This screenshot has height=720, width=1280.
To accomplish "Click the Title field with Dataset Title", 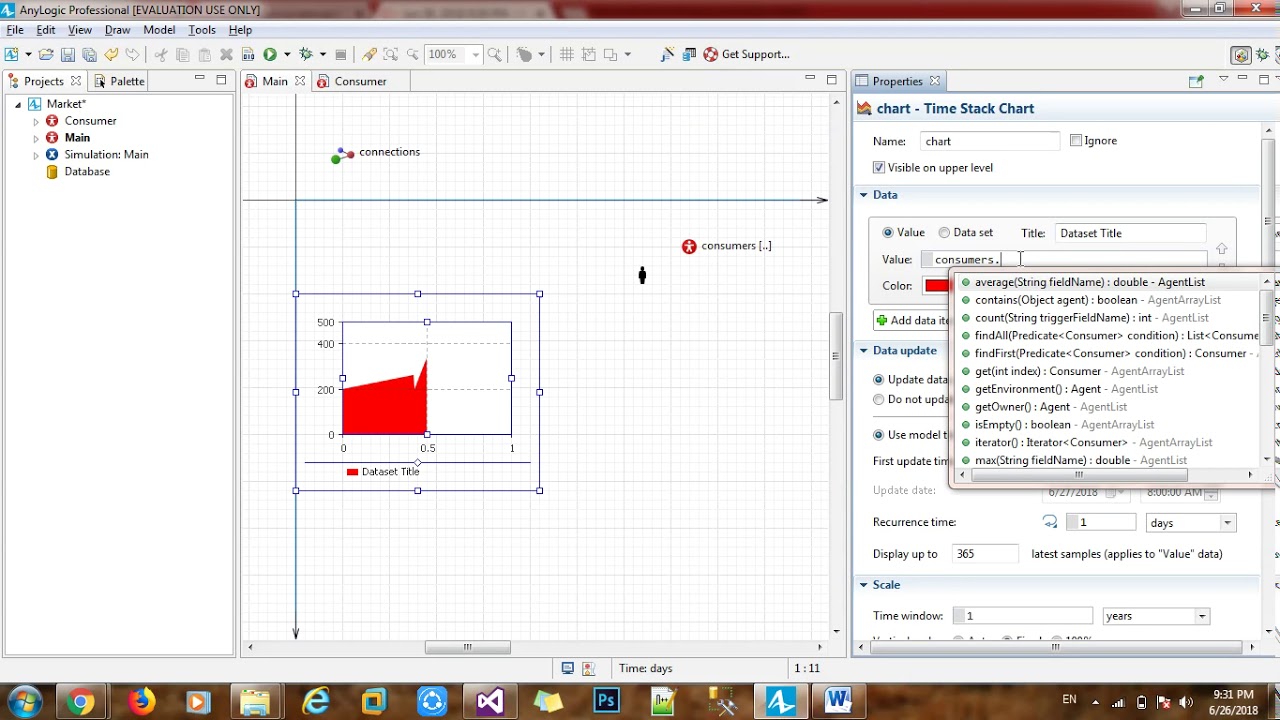I will point(1131,233).
